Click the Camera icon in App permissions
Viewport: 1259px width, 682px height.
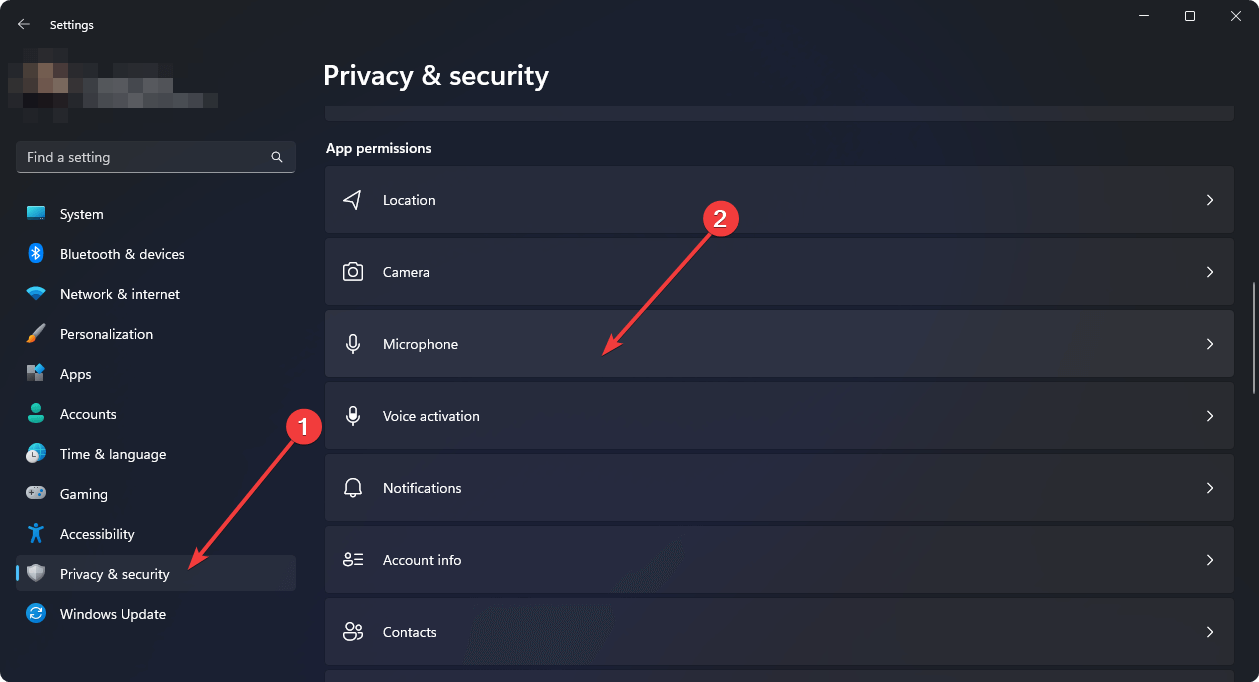[353, 272]
